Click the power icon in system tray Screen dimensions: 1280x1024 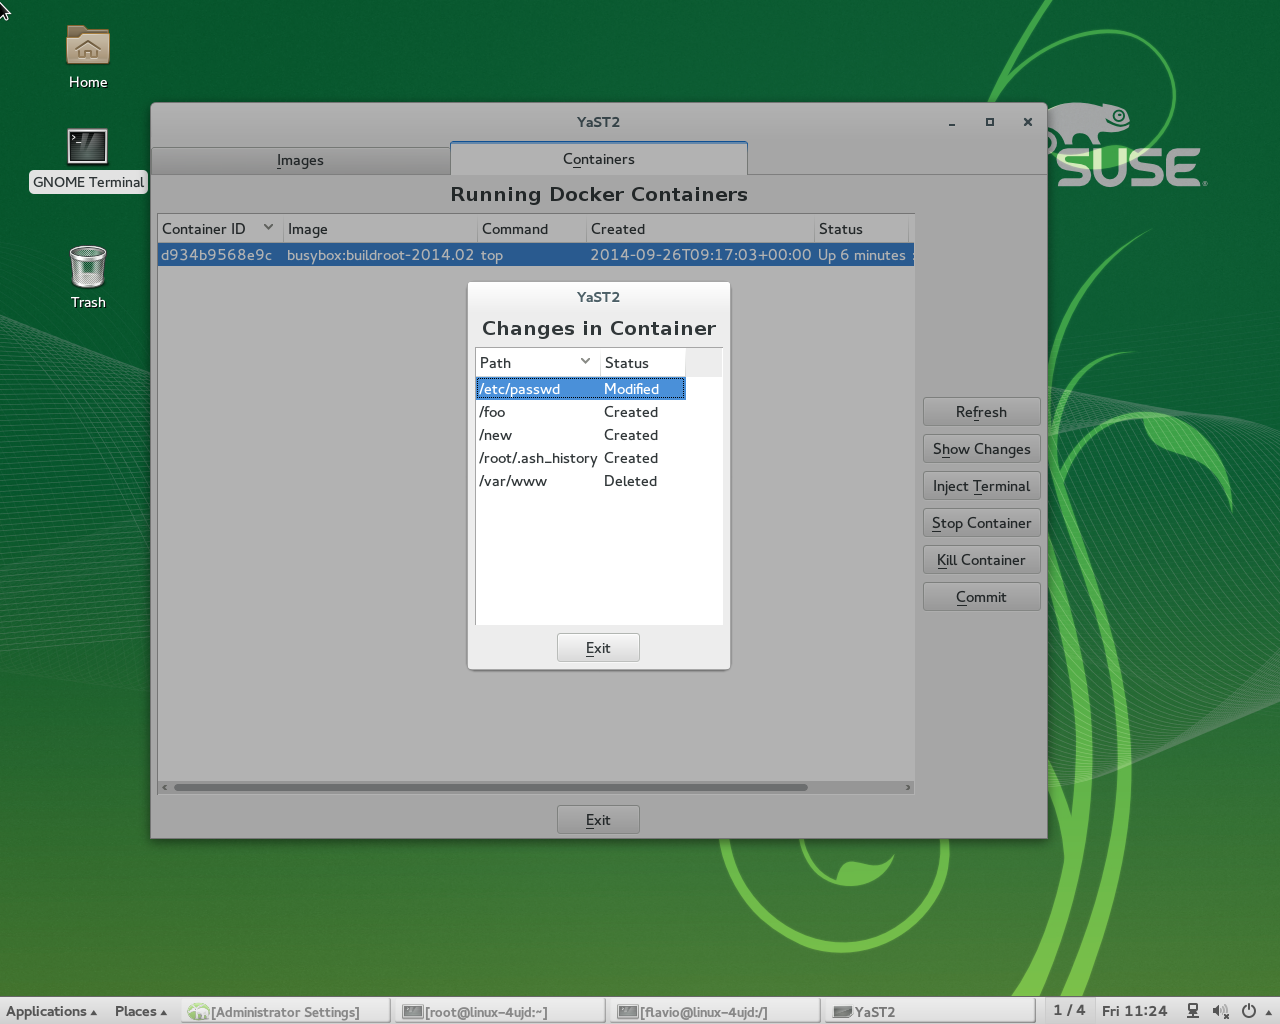coord(1248,1011)
